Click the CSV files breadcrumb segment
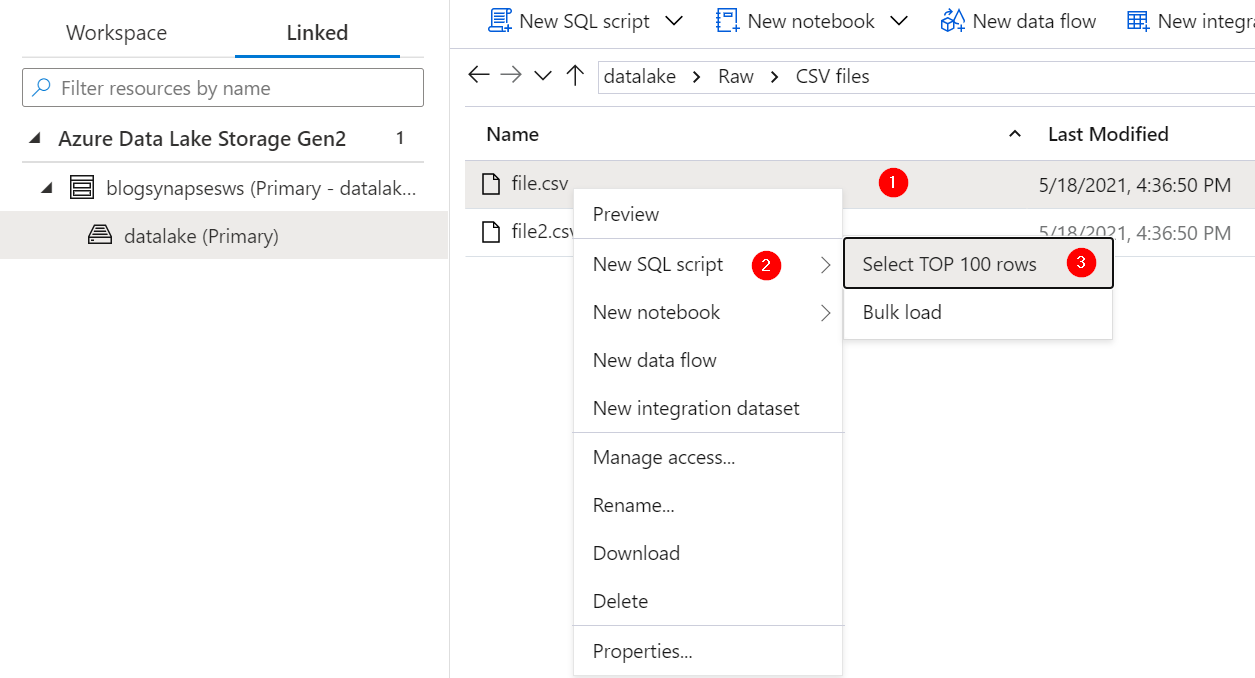Screen dimensions: 1255x678 click(833, 76)
